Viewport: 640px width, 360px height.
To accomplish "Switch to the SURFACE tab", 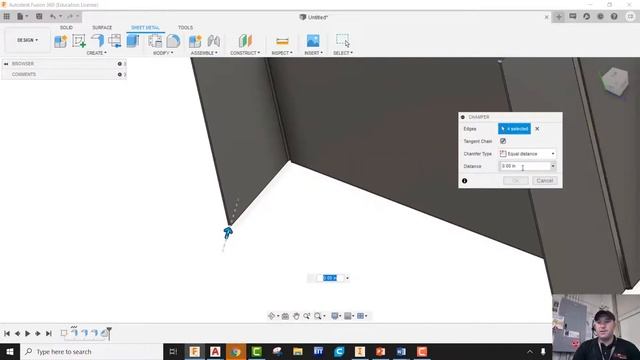I will (x=102, y=27).
